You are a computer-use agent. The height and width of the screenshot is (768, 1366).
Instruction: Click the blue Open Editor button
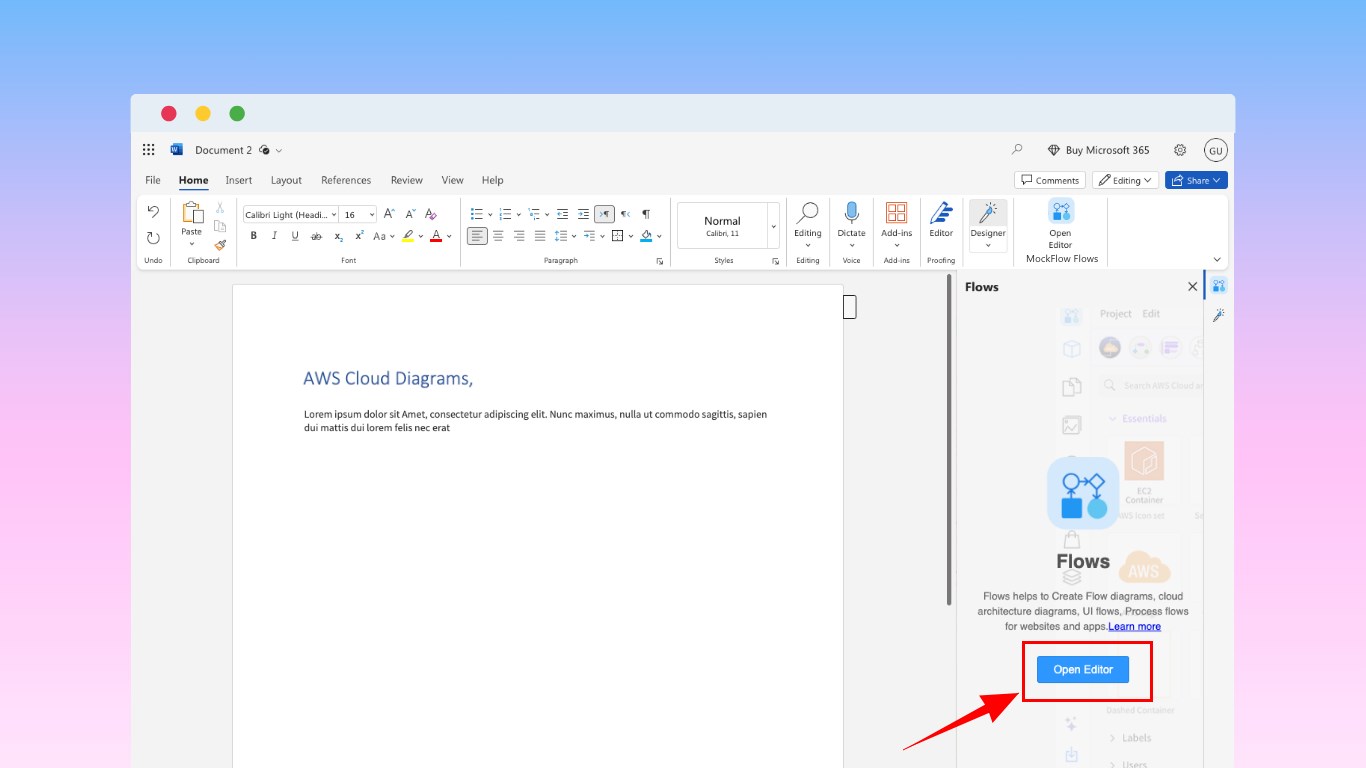(1083, 670)
